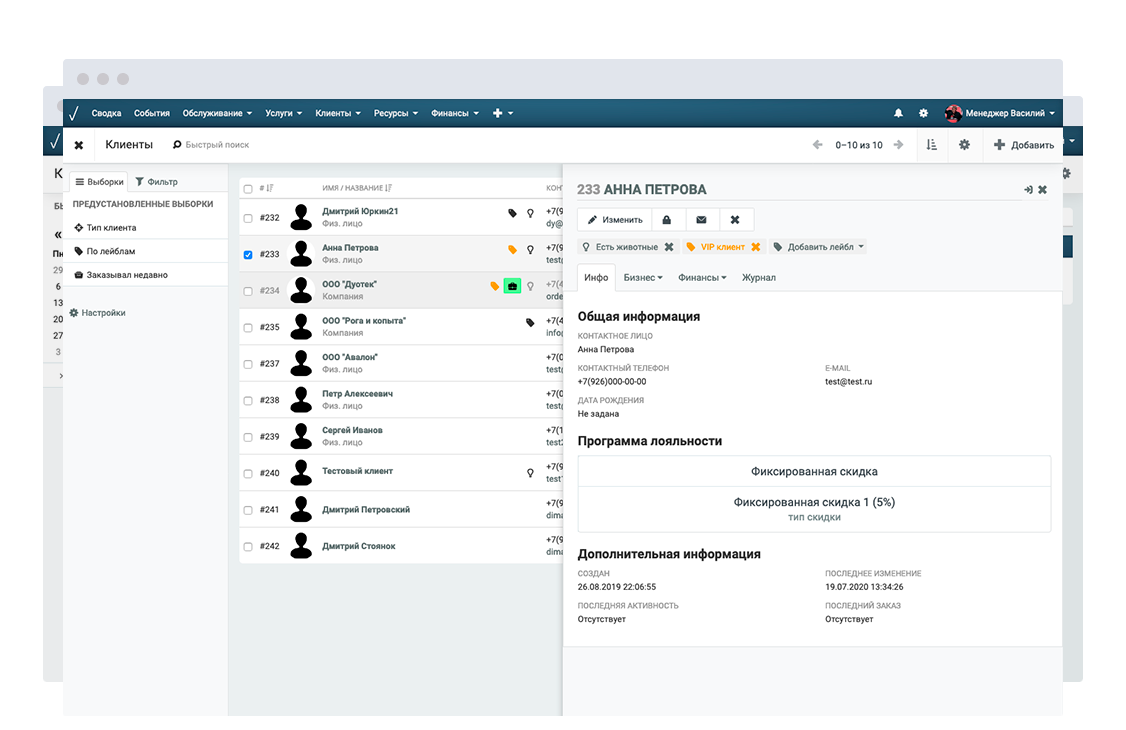Screen dimensions: 1126x730
Task: Sort by ИМЯ / НАЗВАНИЕ column header
Action: tap(357, 188)
